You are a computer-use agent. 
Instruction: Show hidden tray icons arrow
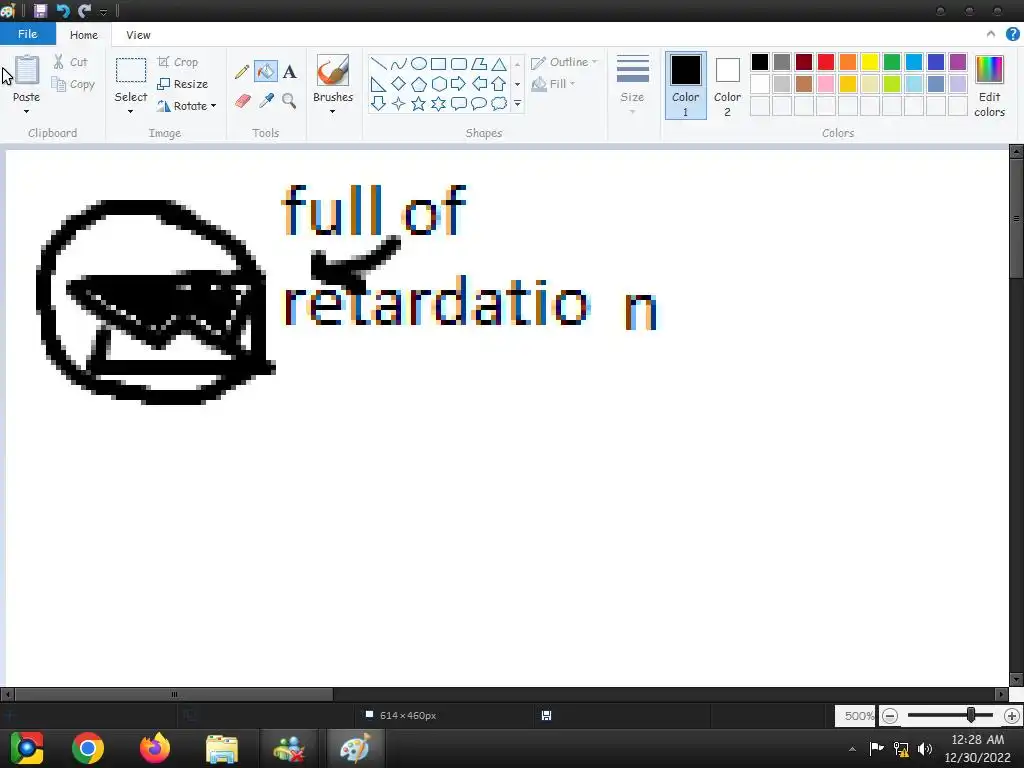coord(852,749)
